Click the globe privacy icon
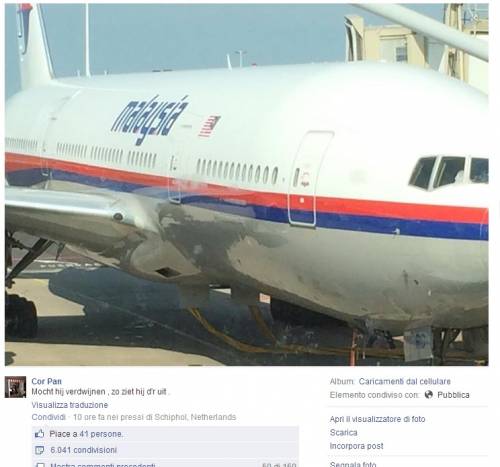 [429, 395]
